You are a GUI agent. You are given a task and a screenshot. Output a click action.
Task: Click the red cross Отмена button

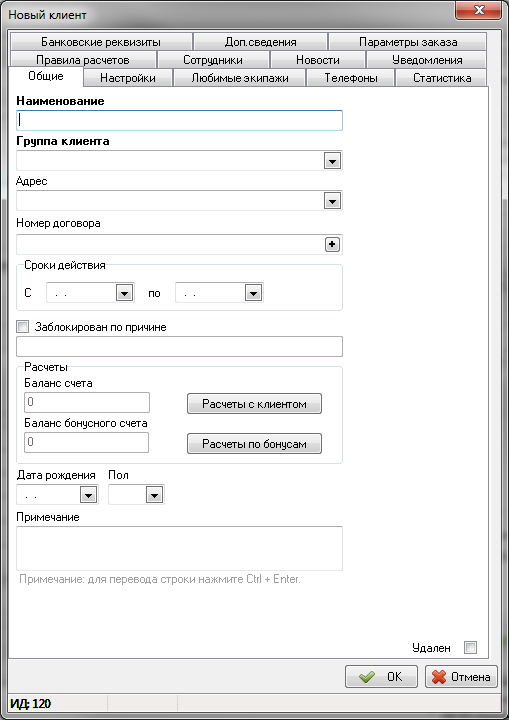click(x=461, y=676)
